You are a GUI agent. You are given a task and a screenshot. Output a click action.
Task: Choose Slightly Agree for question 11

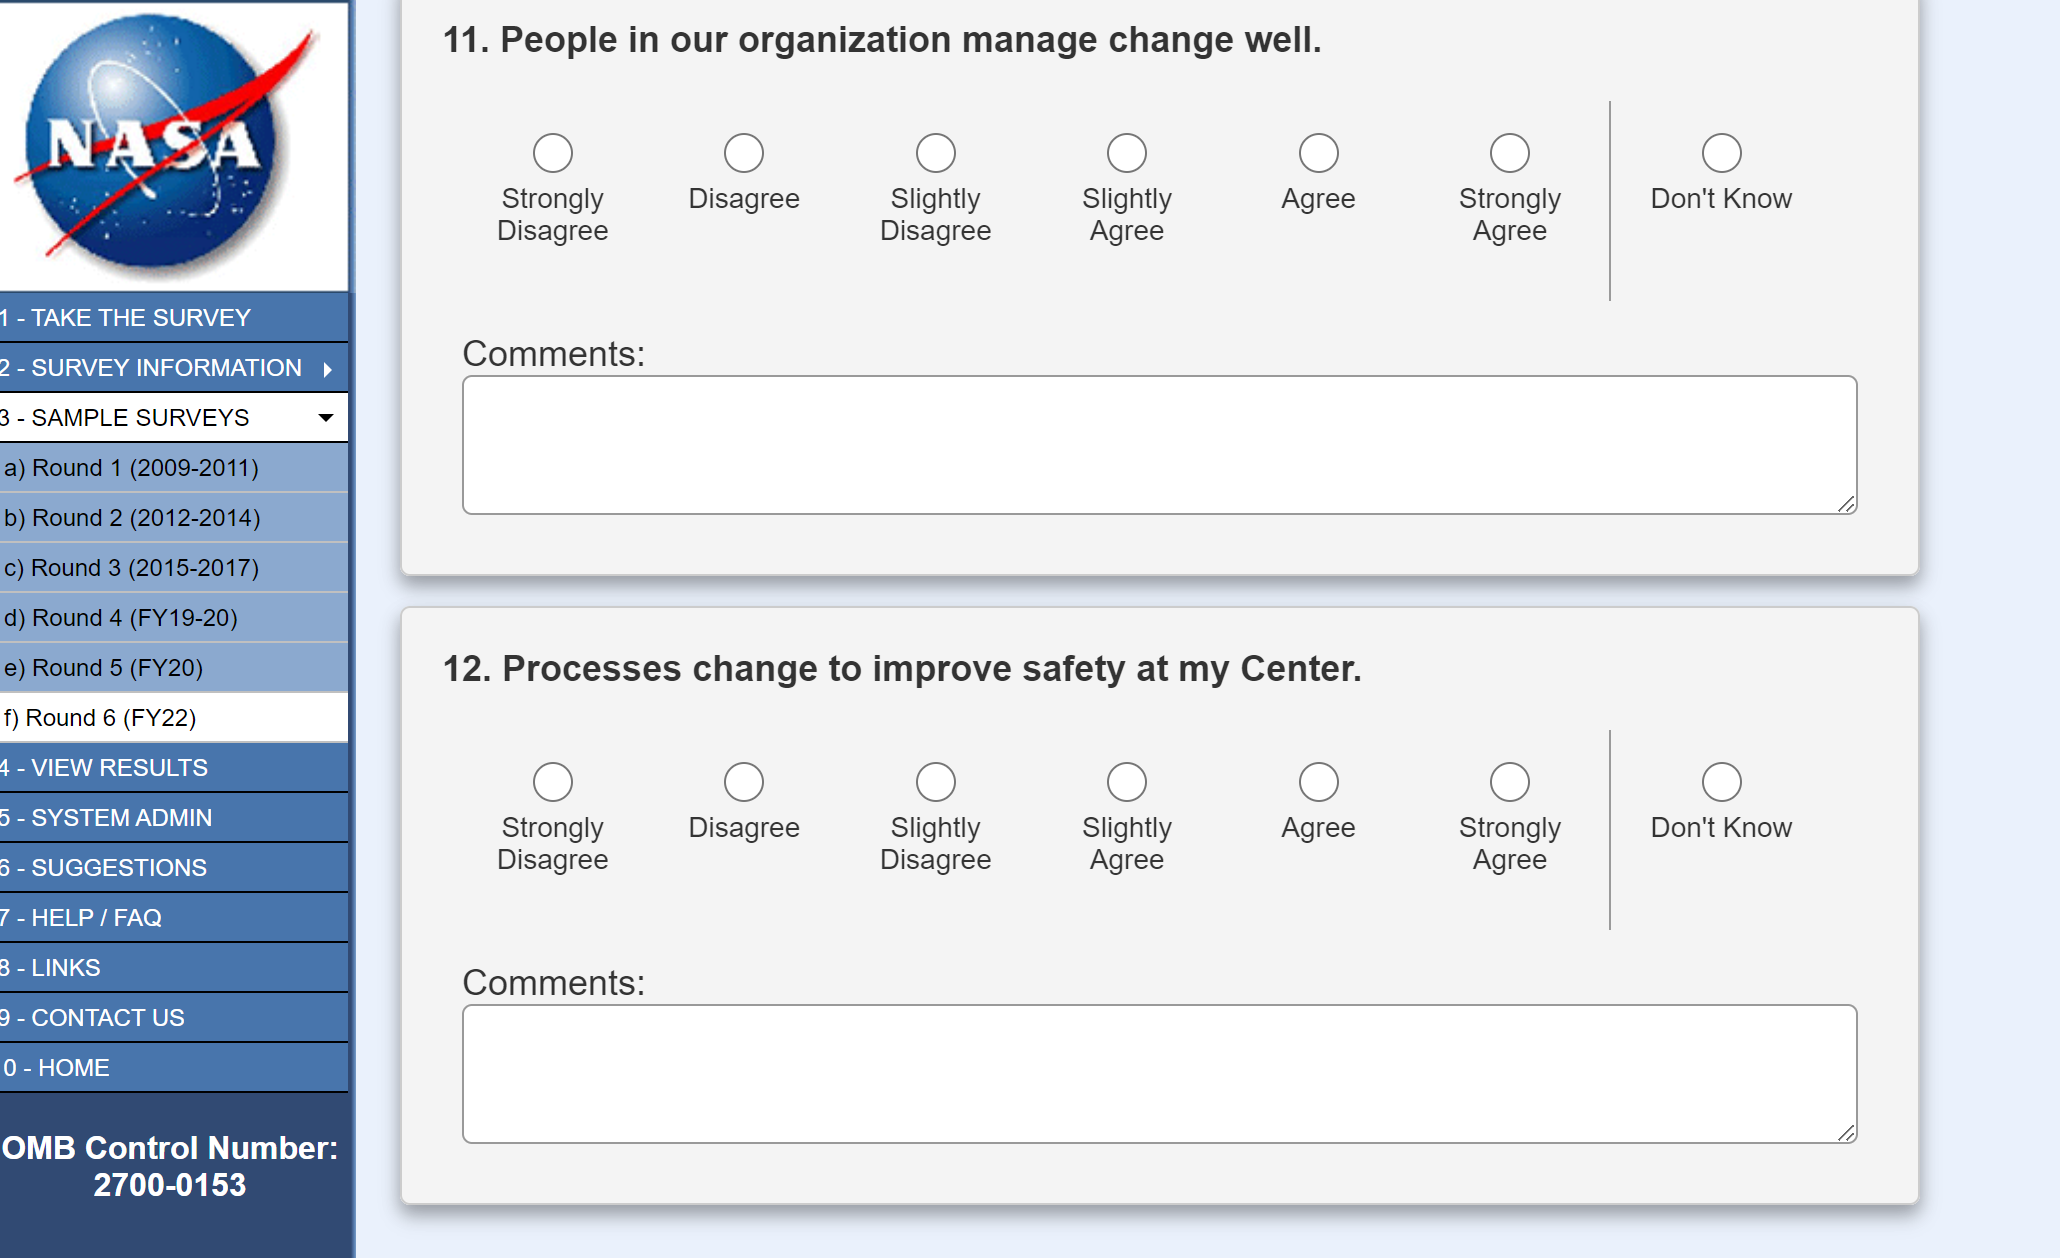coord(1126,153)
